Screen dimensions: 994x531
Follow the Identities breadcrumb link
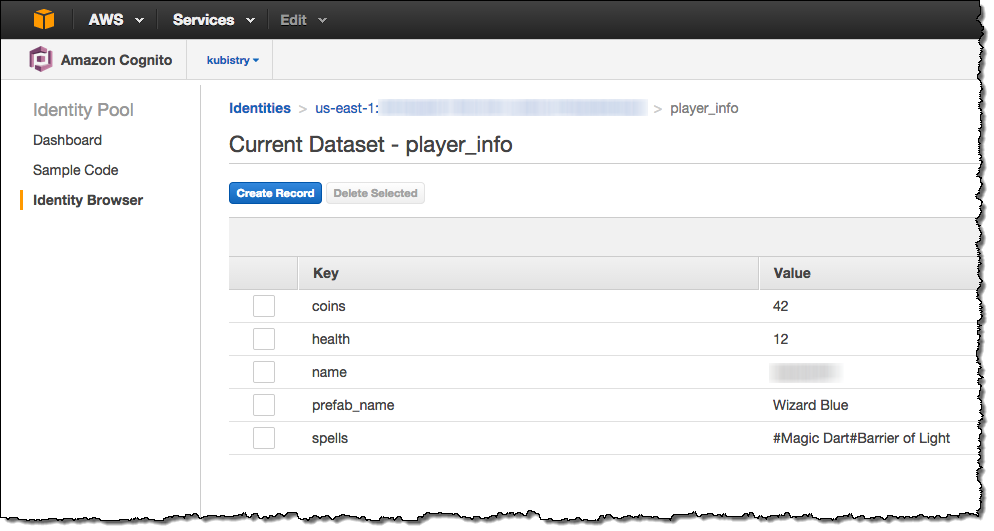point(260,108)
